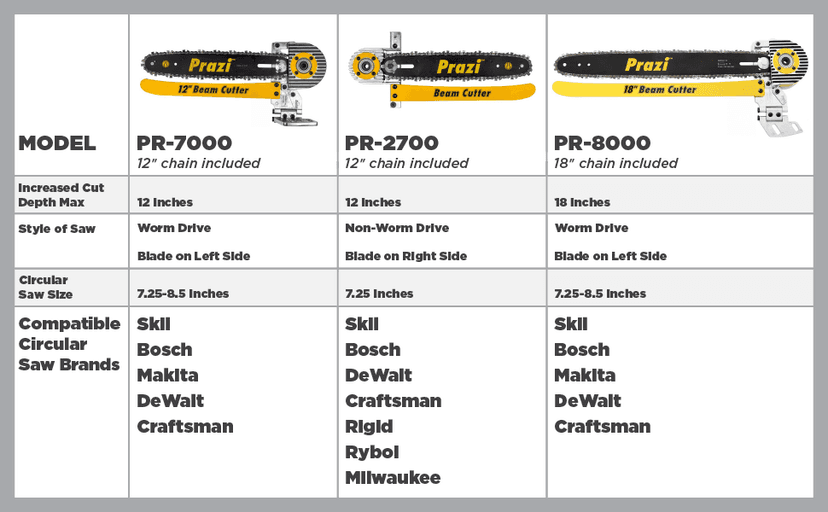Click the Blade on Right Side text

click(406, 256)
